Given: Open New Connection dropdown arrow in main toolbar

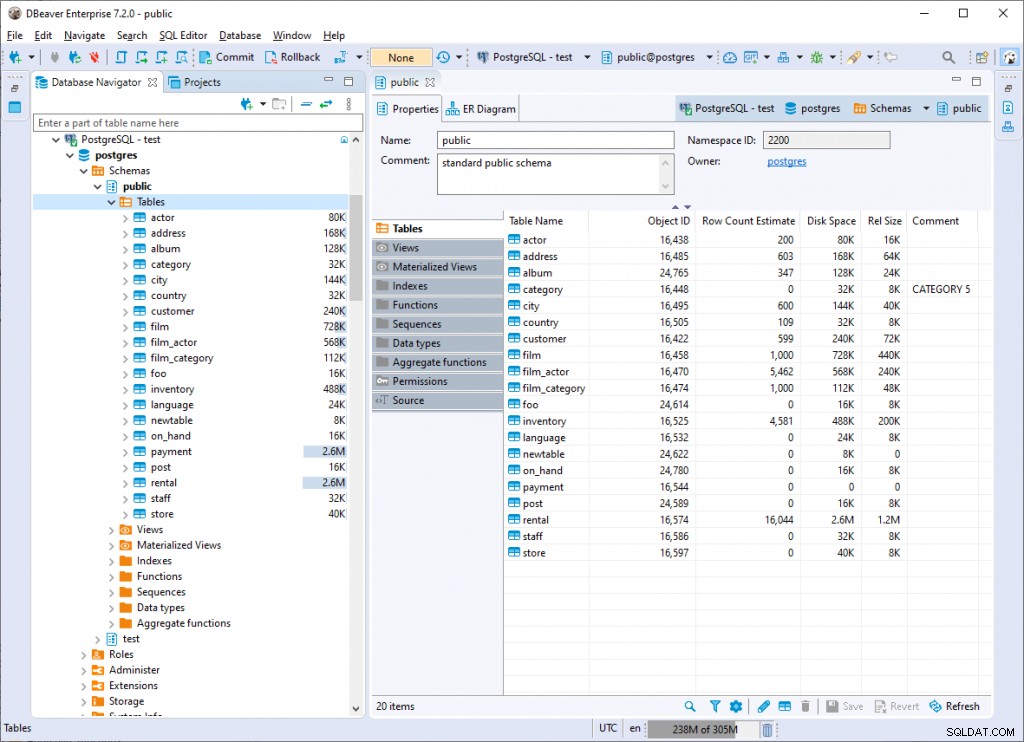Looking at the screenshot, I should point(31,57).
